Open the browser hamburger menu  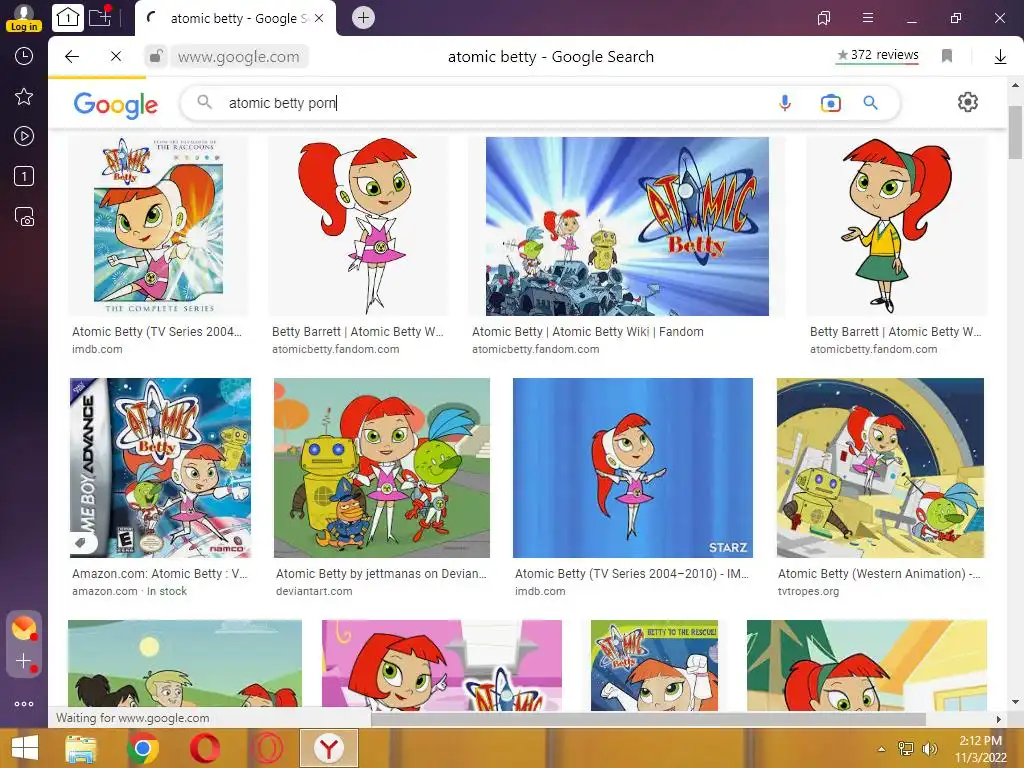pos(868,18)
